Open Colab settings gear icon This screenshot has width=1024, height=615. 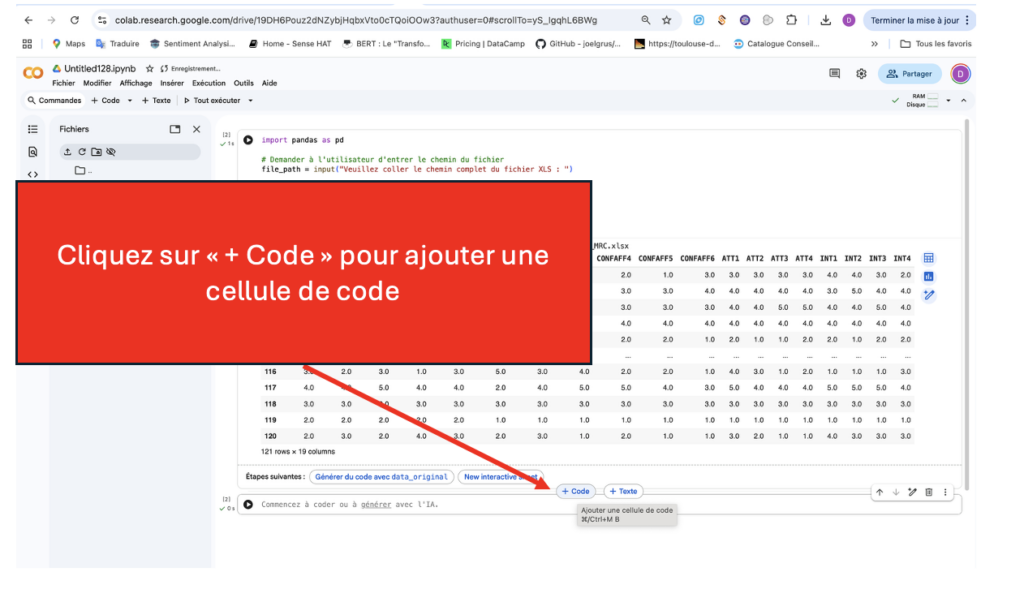click(x=861, y=74)
